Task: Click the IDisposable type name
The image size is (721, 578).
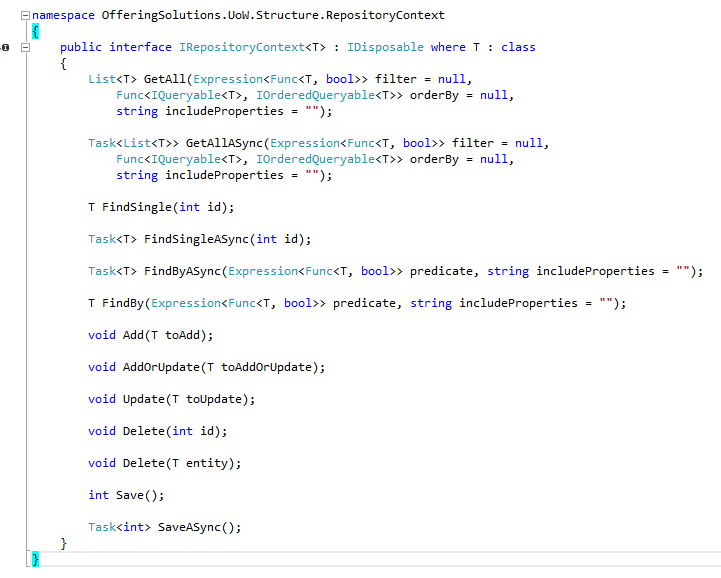Action: click(x=385, y=47)
